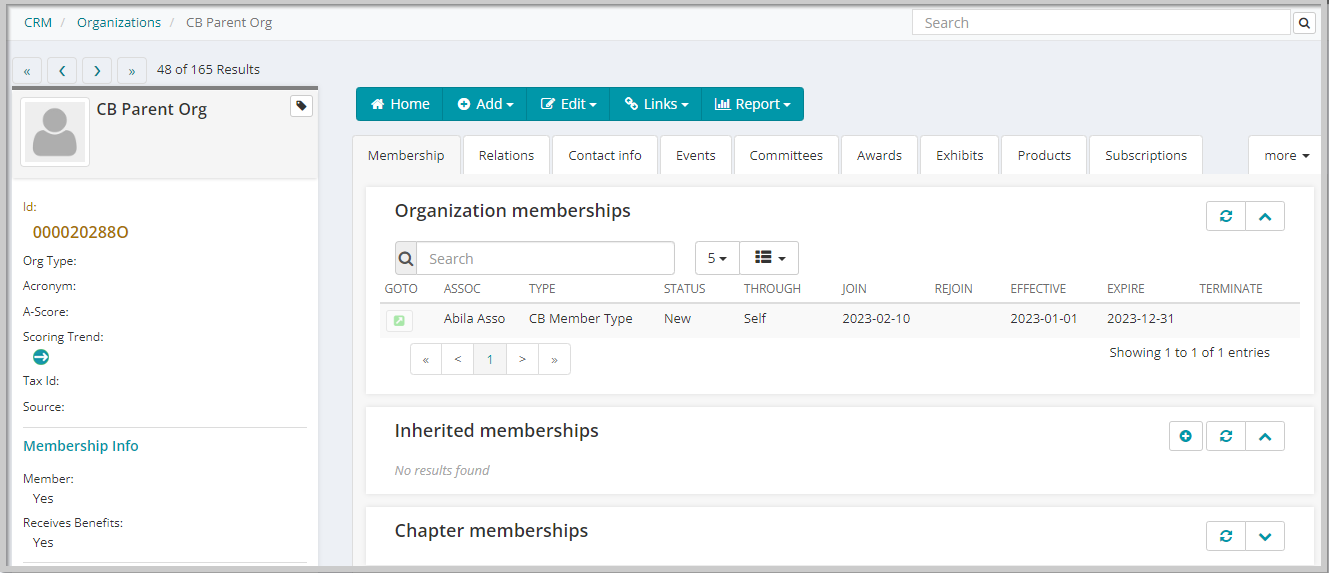Image resolution: width=1329 pixels, height=573 pixels.
Task: Open the green GOTO icon for Abila Asso
Action: pos(399,320)
